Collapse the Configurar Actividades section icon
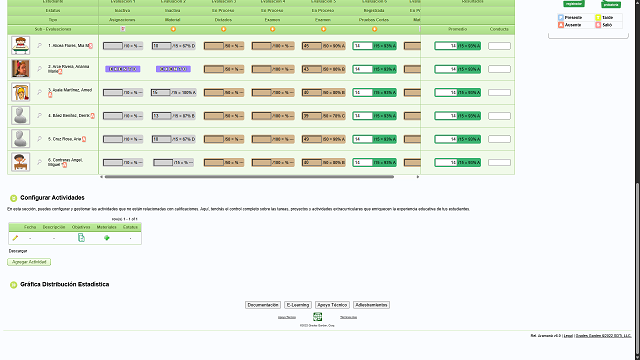Image resolution: width=640 pixels, height=360 pixels. [x=13, y=198]
